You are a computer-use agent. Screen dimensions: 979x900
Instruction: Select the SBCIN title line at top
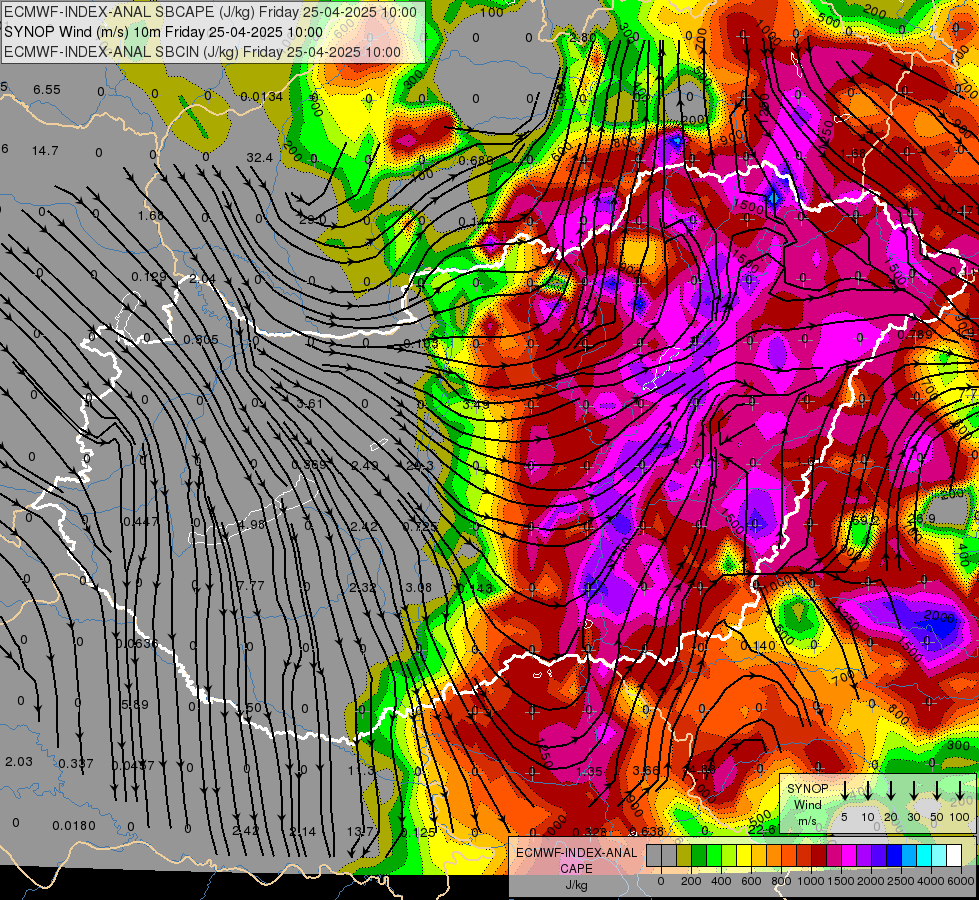click(202, 52)
